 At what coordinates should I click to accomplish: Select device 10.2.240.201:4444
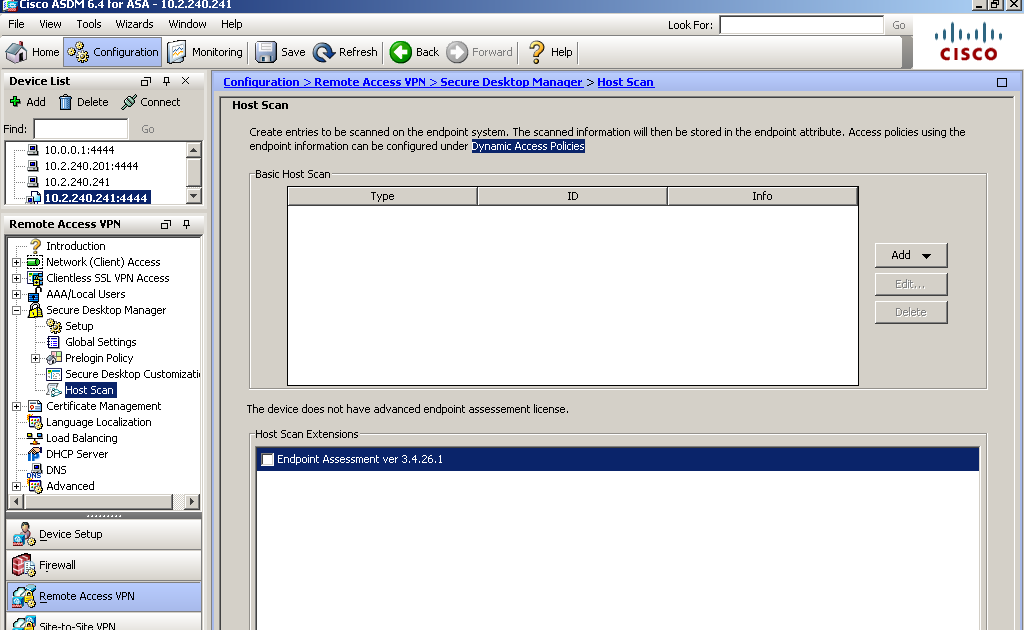tap(91, 166)
